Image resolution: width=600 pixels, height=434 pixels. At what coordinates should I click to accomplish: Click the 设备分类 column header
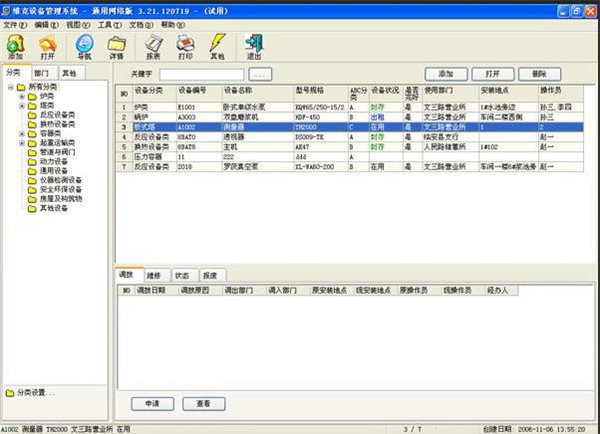[154, 94]
